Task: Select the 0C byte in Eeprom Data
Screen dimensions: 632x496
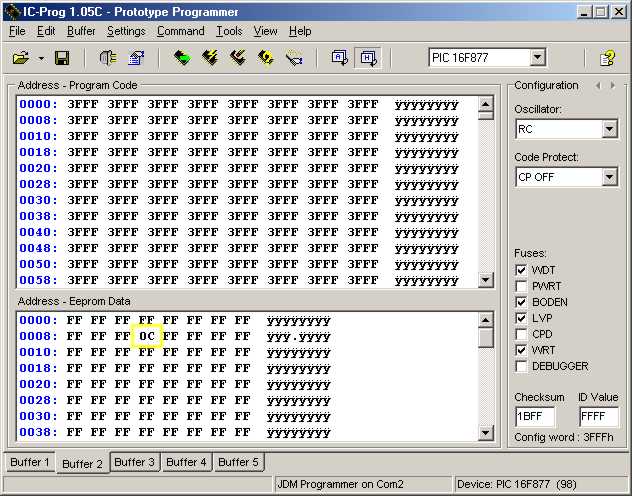Action: tap(147, 336)
